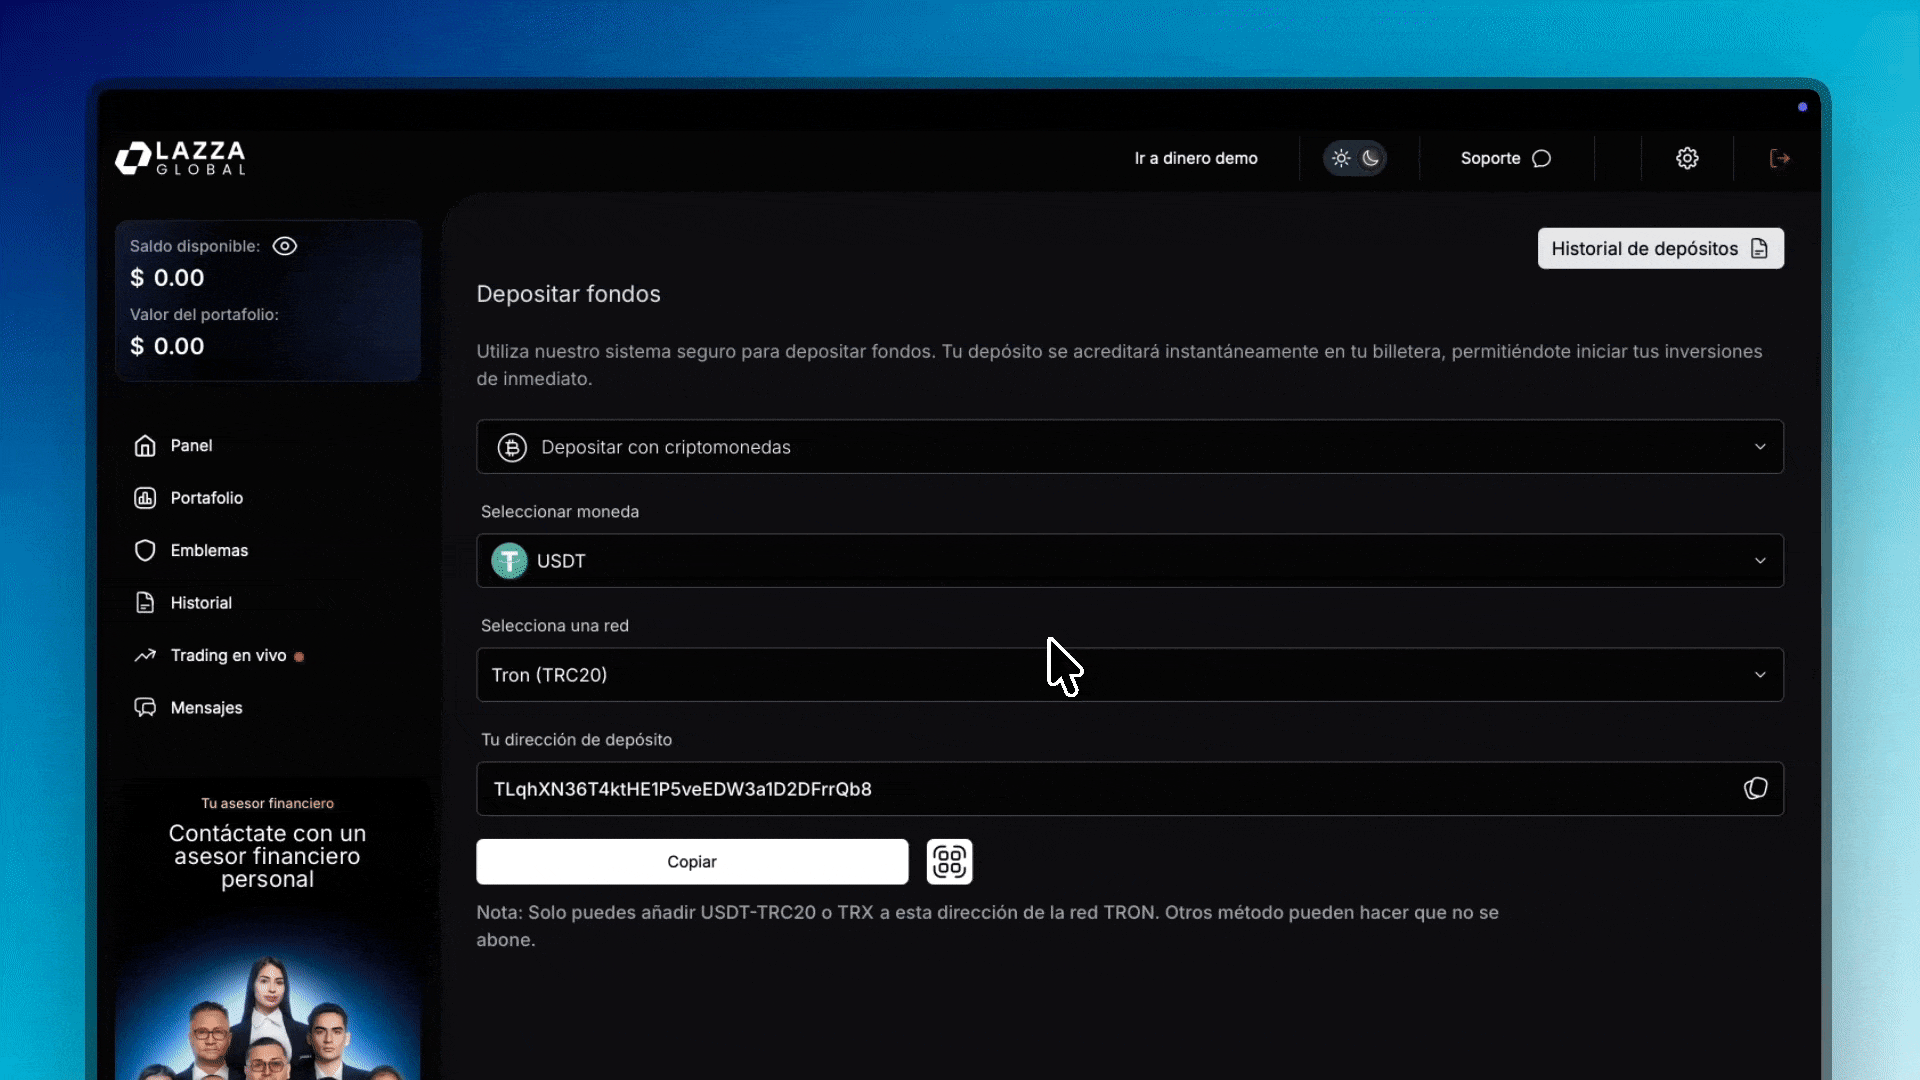
Task: Go to Trading en vivo
Action: (228, 655)
